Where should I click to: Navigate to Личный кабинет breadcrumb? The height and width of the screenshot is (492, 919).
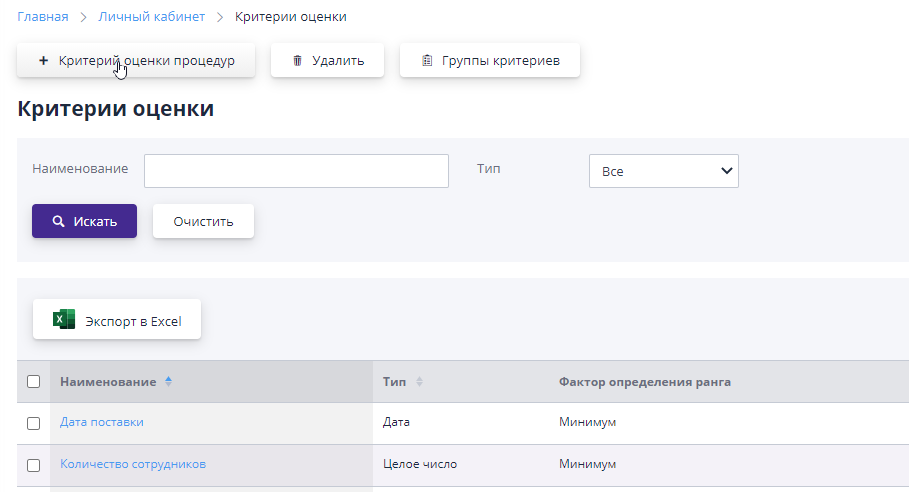151,17
